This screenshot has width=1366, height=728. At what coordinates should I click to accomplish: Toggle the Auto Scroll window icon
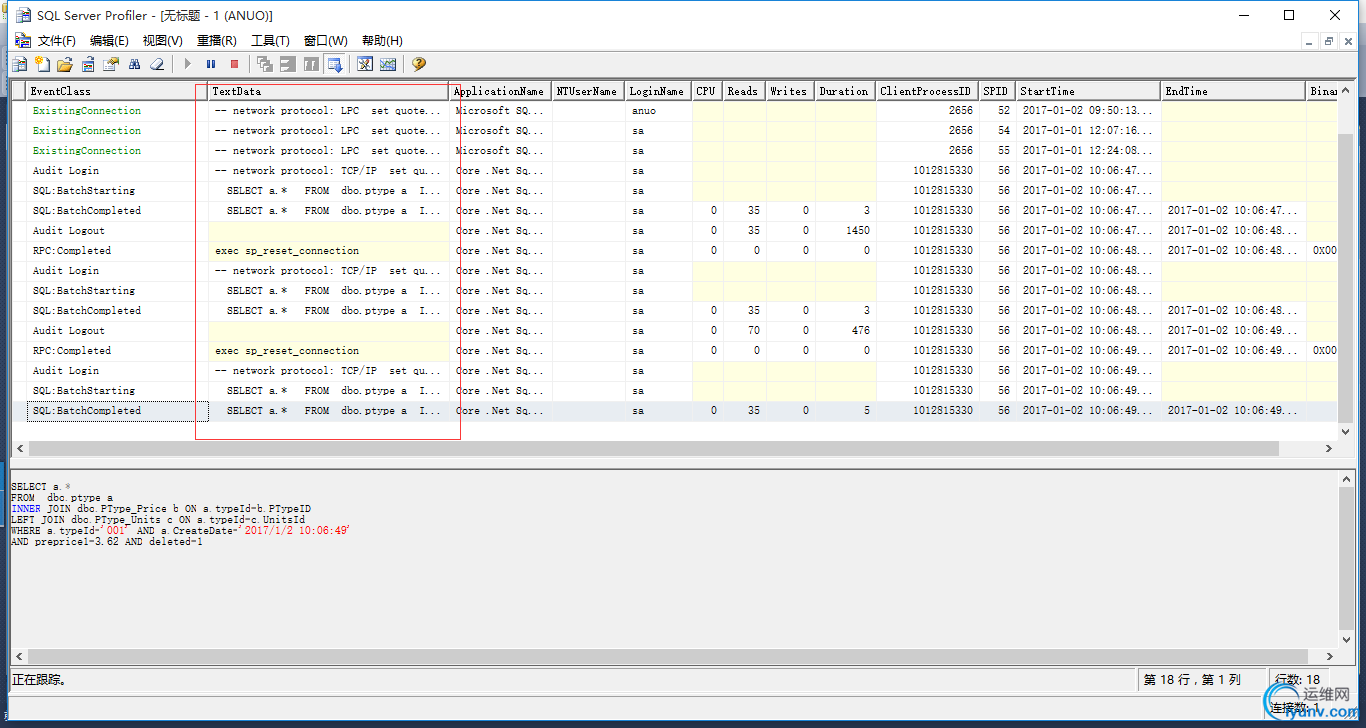[x=335, y=64]
